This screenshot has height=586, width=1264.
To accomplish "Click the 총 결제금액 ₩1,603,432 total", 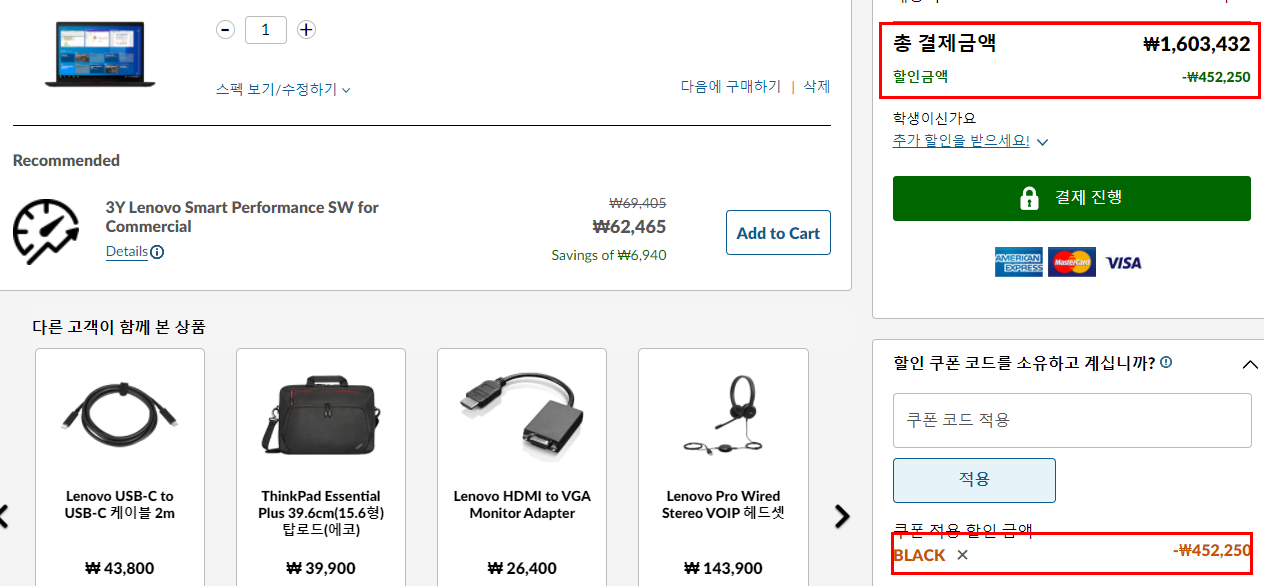I will point(1072,44).
